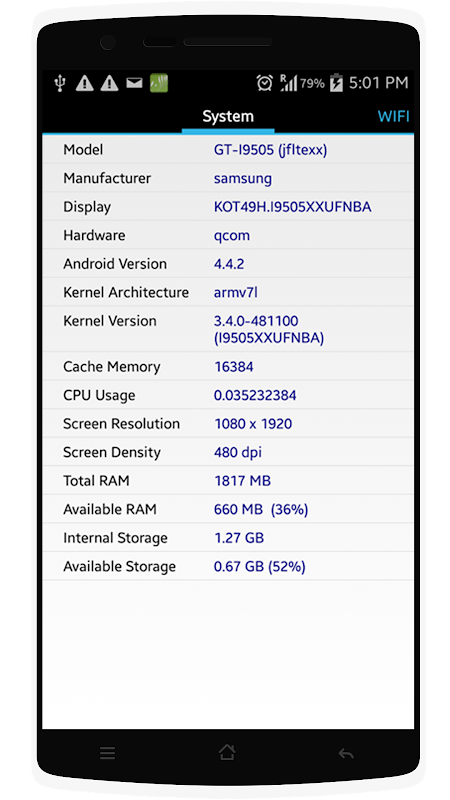This screenshot has width=450, height=800.
Task: Tap the hardware menu key
Action: click(x=107, y=754)
